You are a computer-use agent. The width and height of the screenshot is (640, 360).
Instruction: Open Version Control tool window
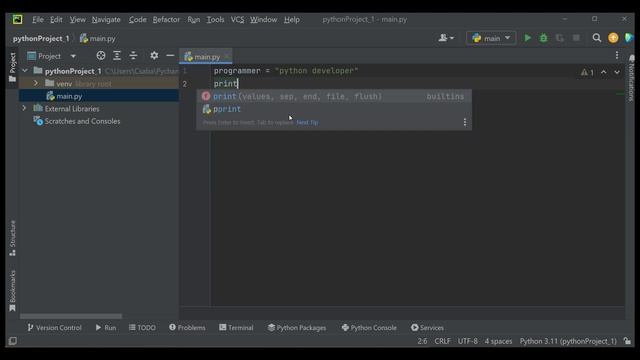(55, 327)
